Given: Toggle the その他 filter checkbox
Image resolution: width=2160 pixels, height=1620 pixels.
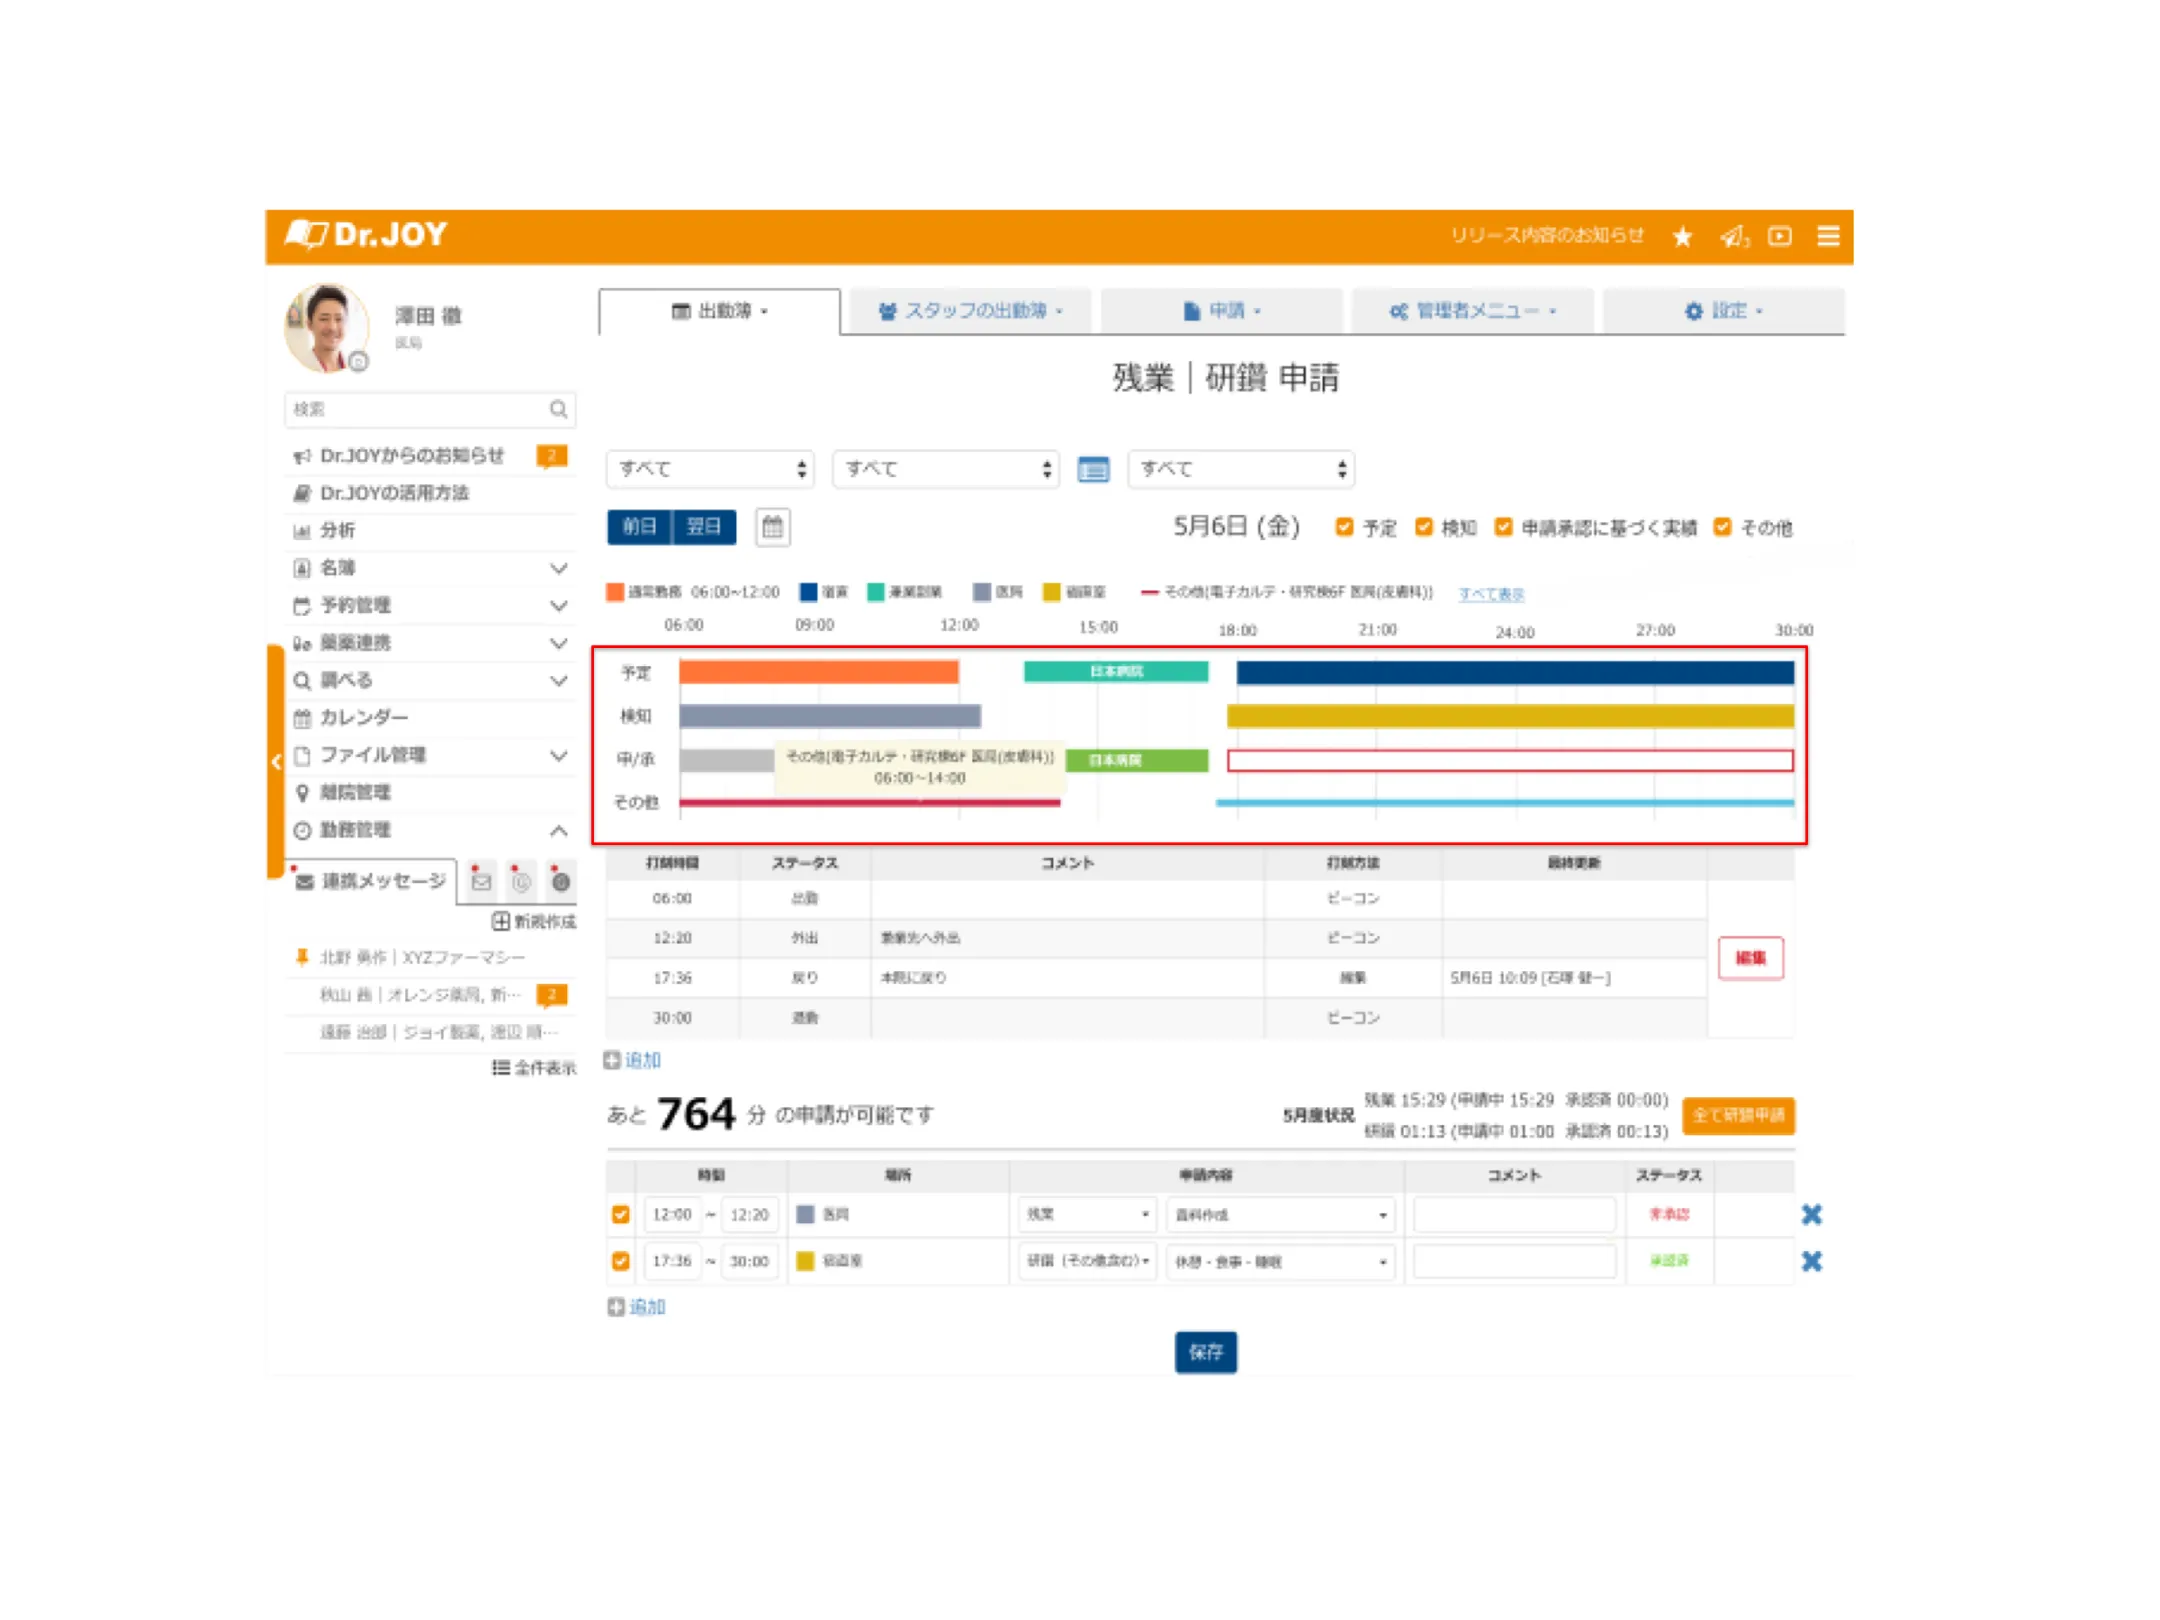Looking at the screenshot, I should (x=1722, y=527).
